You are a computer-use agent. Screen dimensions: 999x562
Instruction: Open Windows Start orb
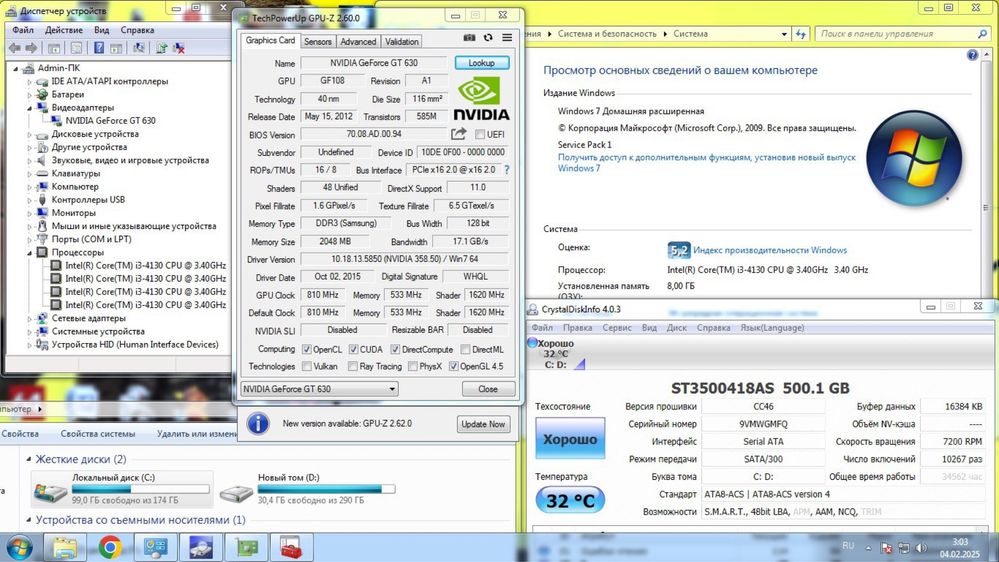pos(19,547)
